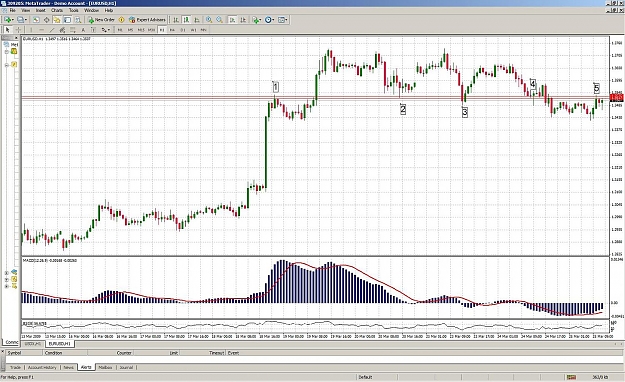The height and width of the screenshot is (382, 625).
Task: Open the Window menu
Action: [x=91, y=10]
